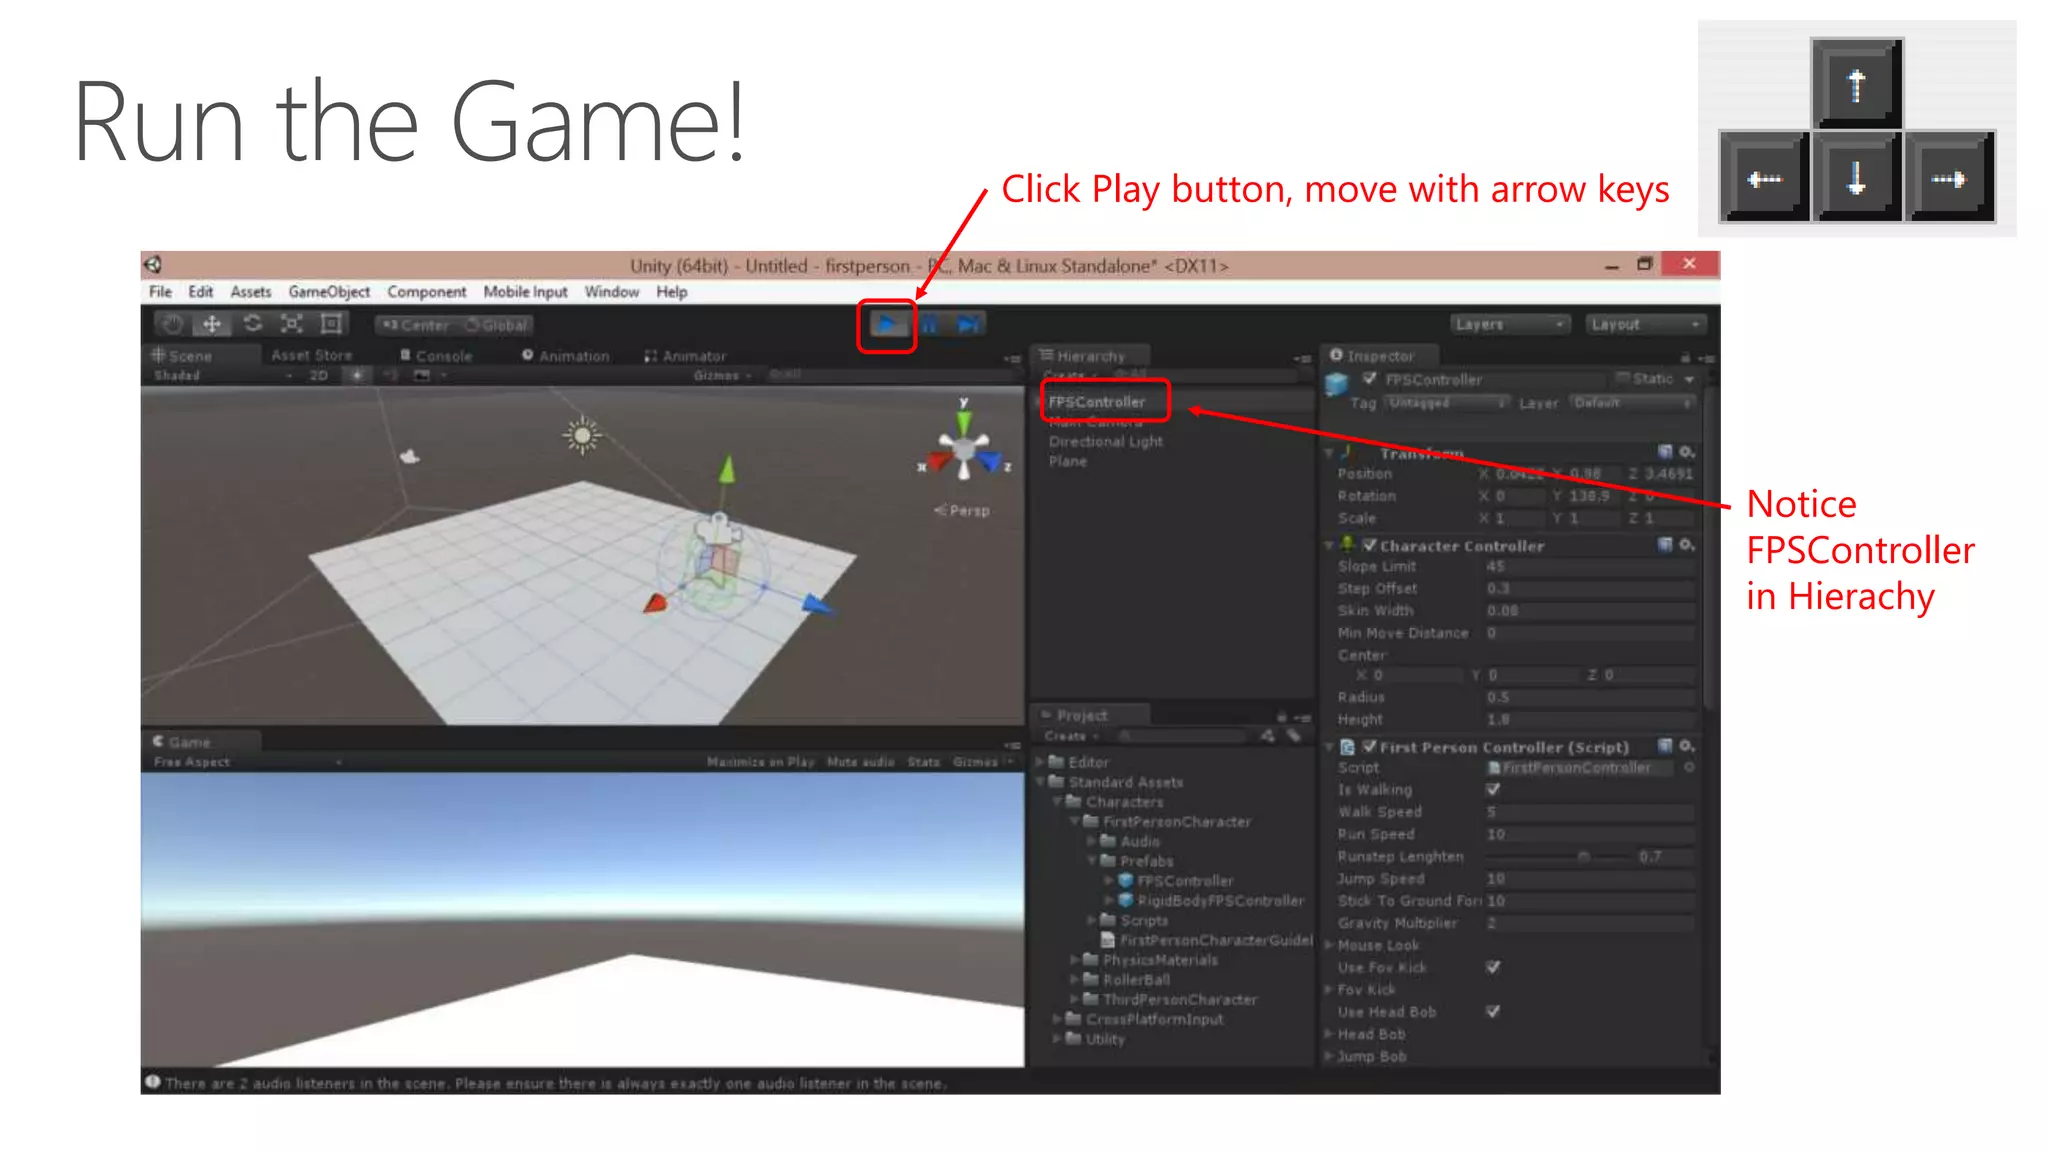This screenshot has width=2048, height=1152.
Task: Open Transform component help book icon
Action: pyautogui.click(x=1665, y=451)
